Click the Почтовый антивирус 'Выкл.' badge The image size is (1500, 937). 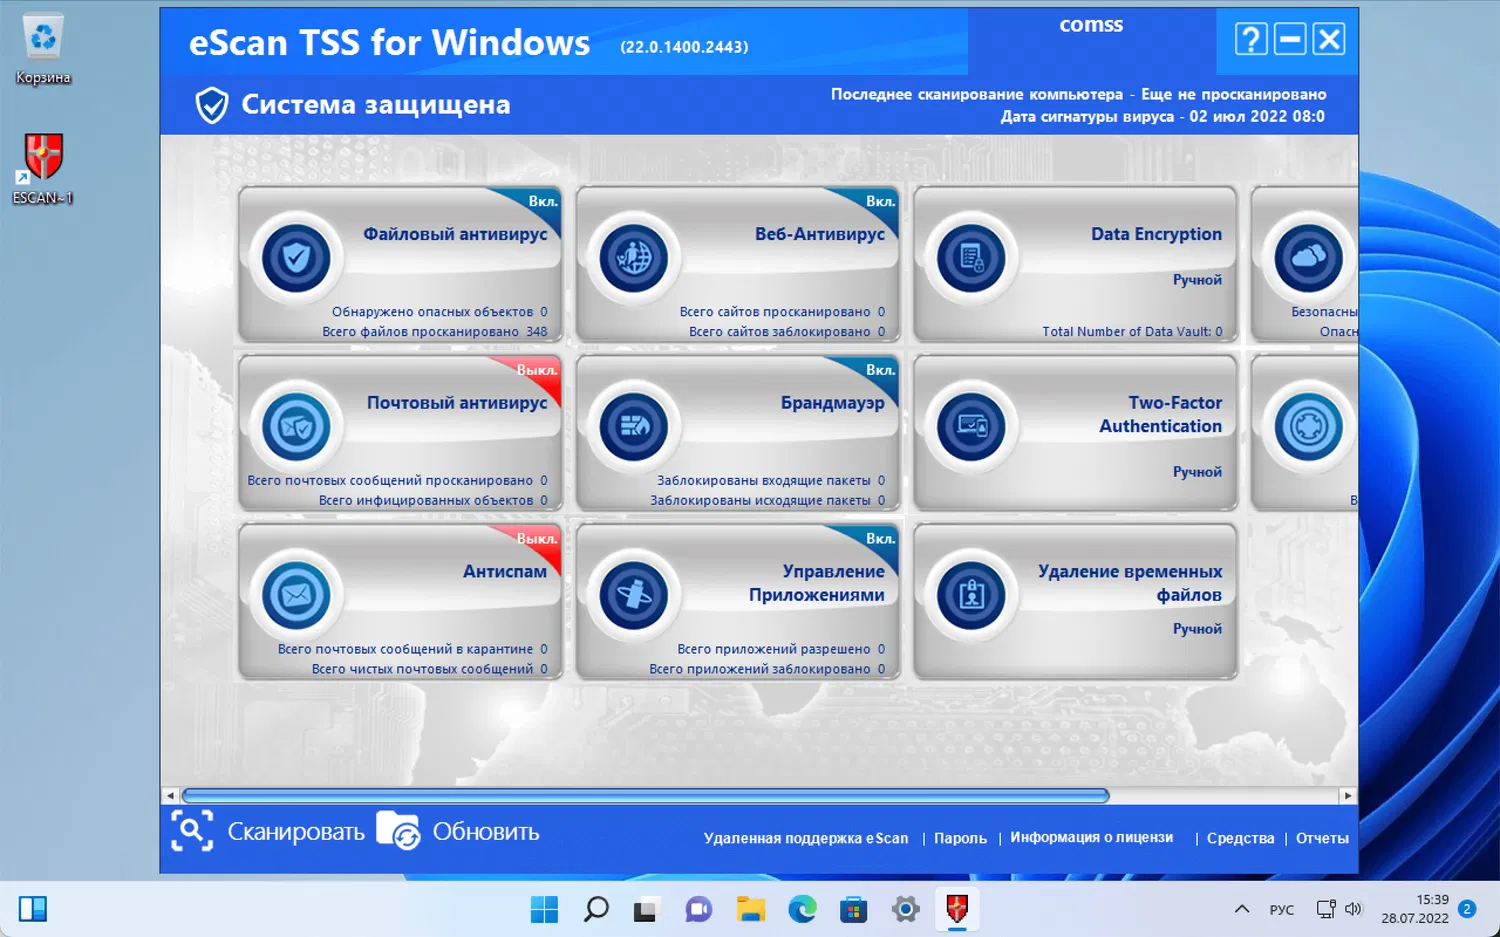537,370
